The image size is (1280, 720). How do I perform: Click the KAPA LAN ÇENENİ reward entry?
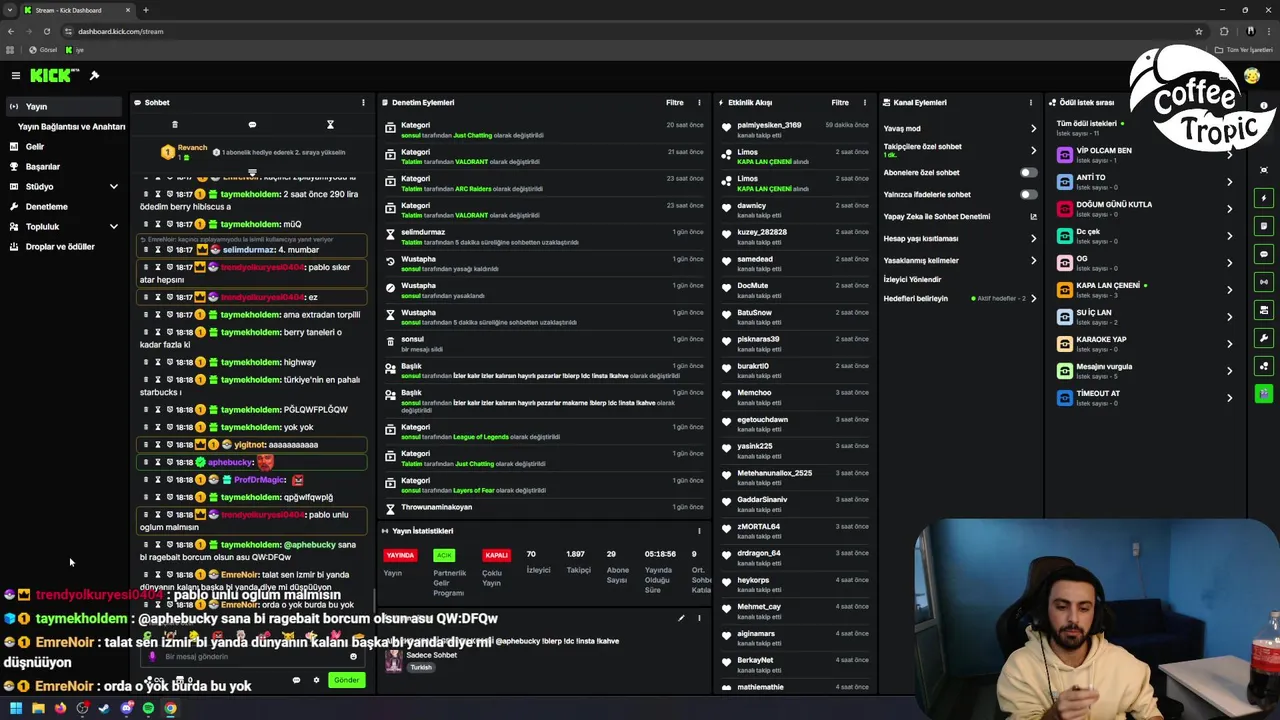(x=1144, y=290)
